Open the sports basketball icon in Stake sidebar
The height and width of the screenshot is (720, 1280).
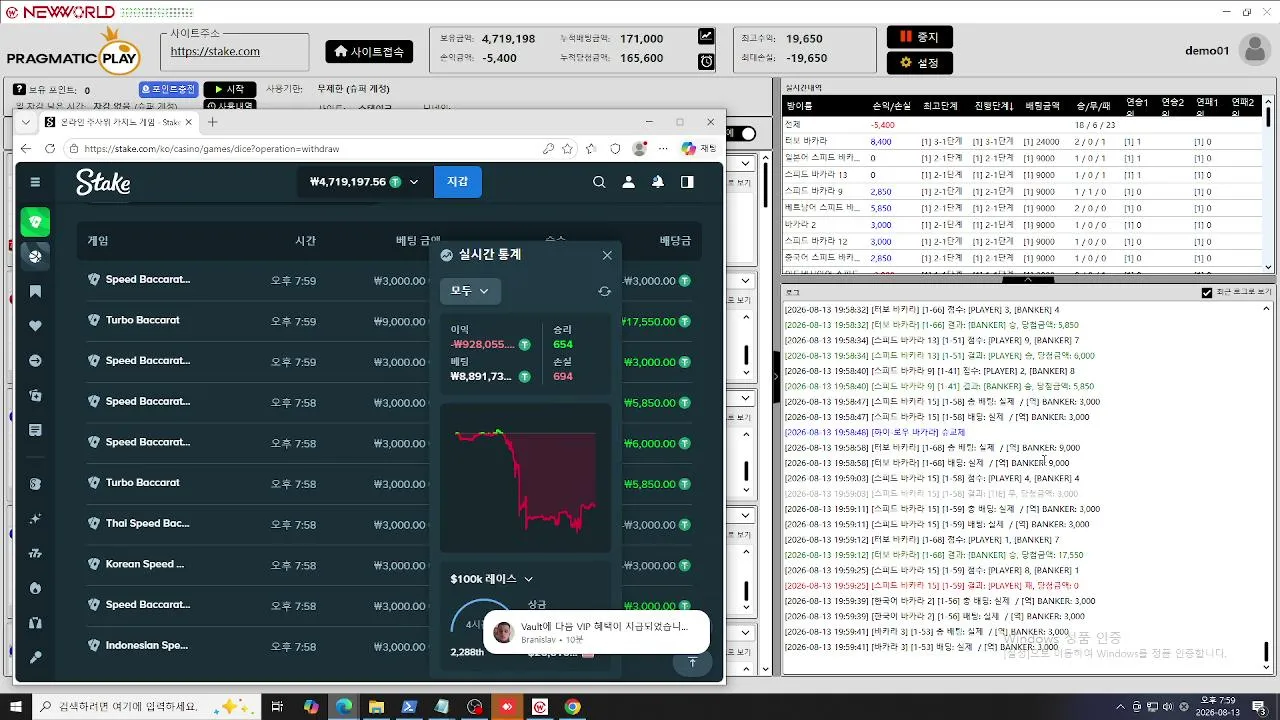[35, 256]
